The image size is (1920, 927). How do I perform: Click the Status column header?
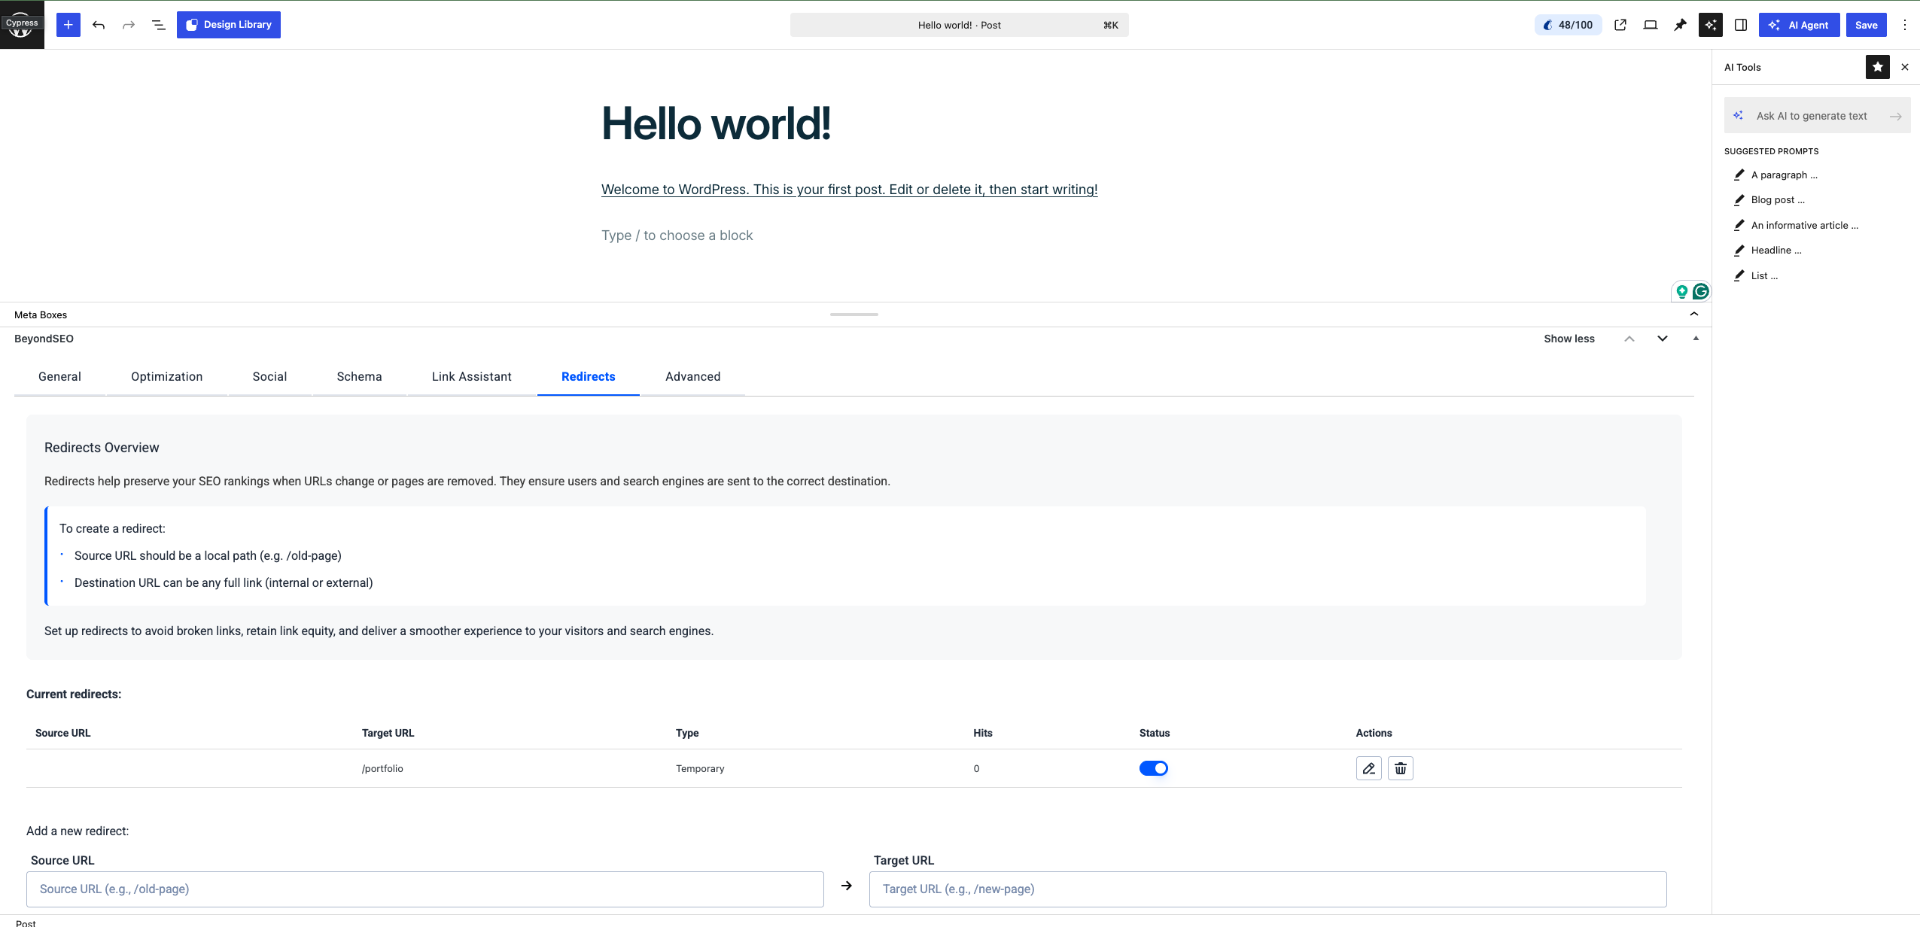tap(1154, 733)
